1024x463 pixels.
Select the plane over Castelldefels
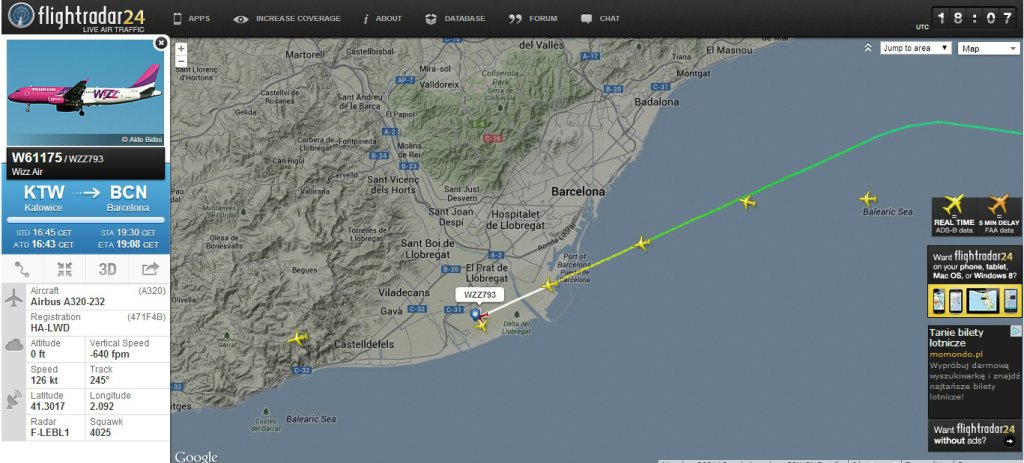[298, 338]
